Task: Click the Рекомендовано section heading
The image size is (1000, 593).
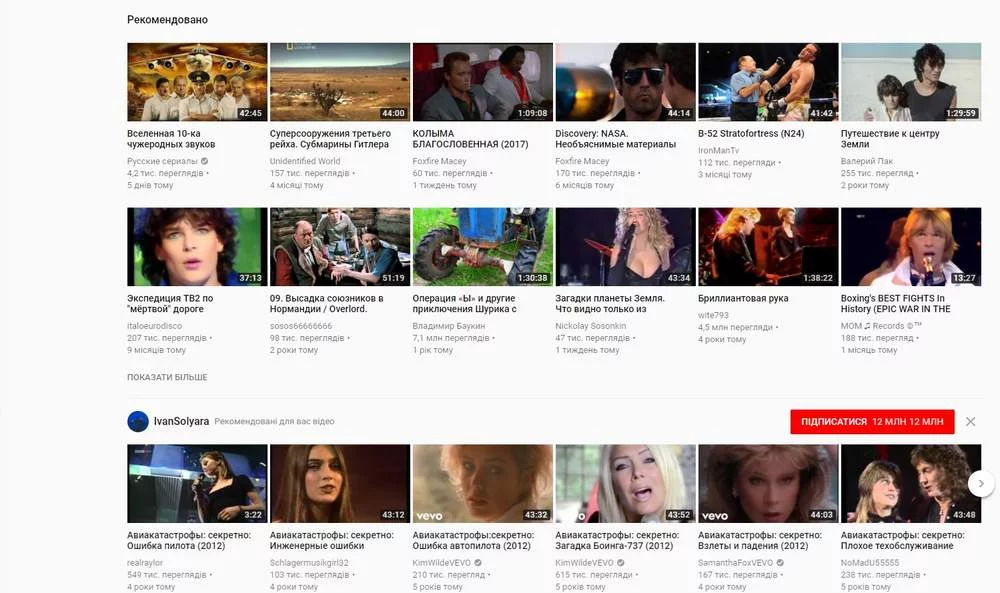Action: click(x=167, y=20)
